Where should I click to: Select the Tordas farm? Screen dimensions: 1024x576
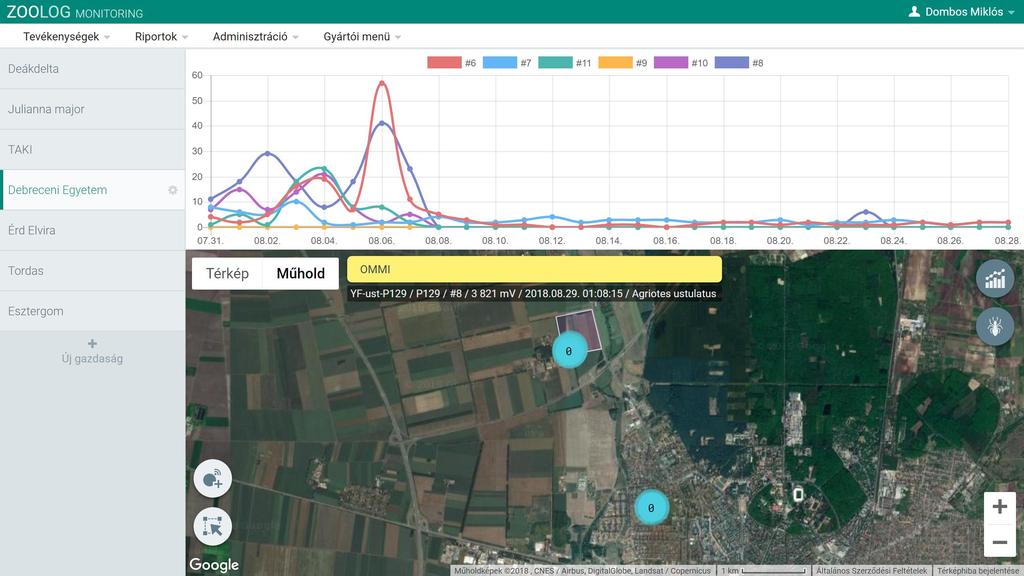93,271
